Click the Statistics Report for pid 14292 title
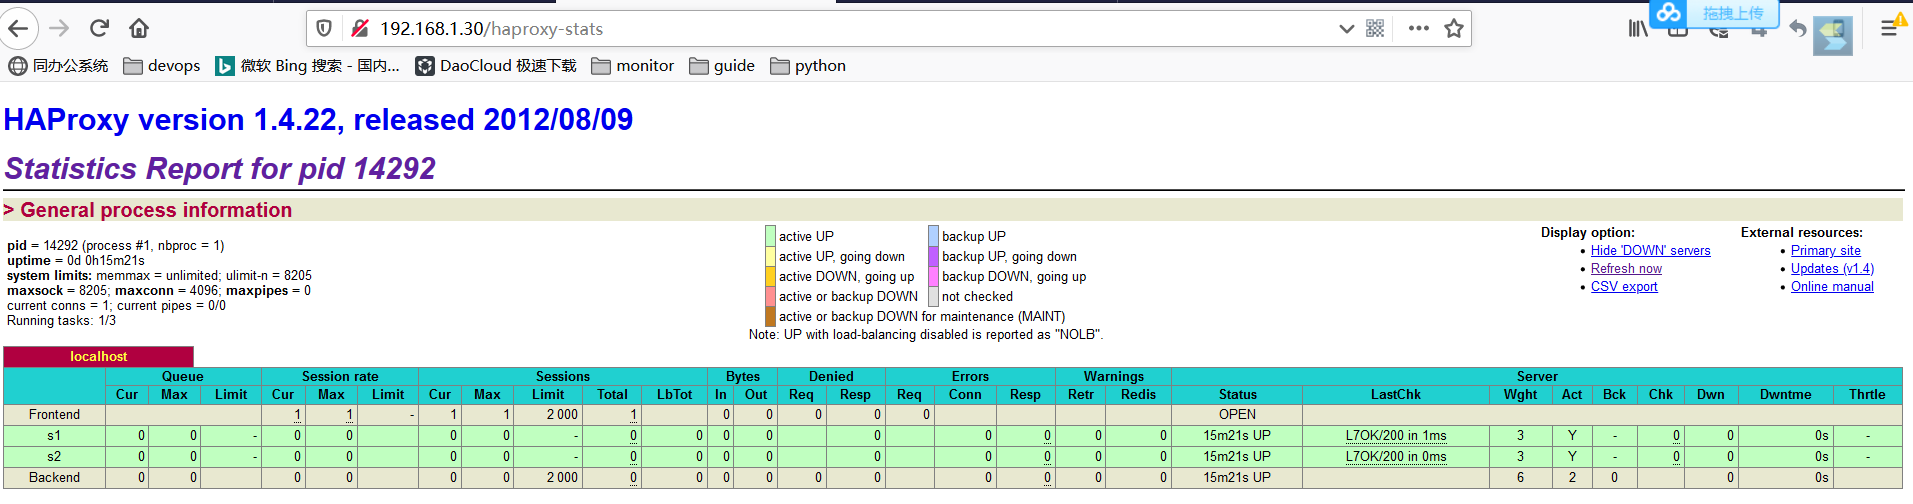 pyautogui.click(x=220, y=168)
